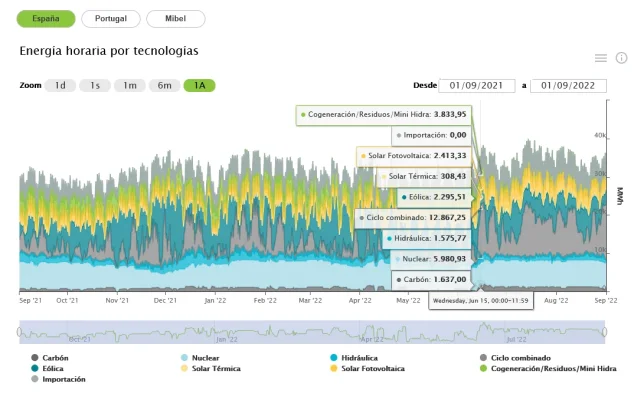Click the left navigator range handle
644x400 pixels.
click(19, 331)
